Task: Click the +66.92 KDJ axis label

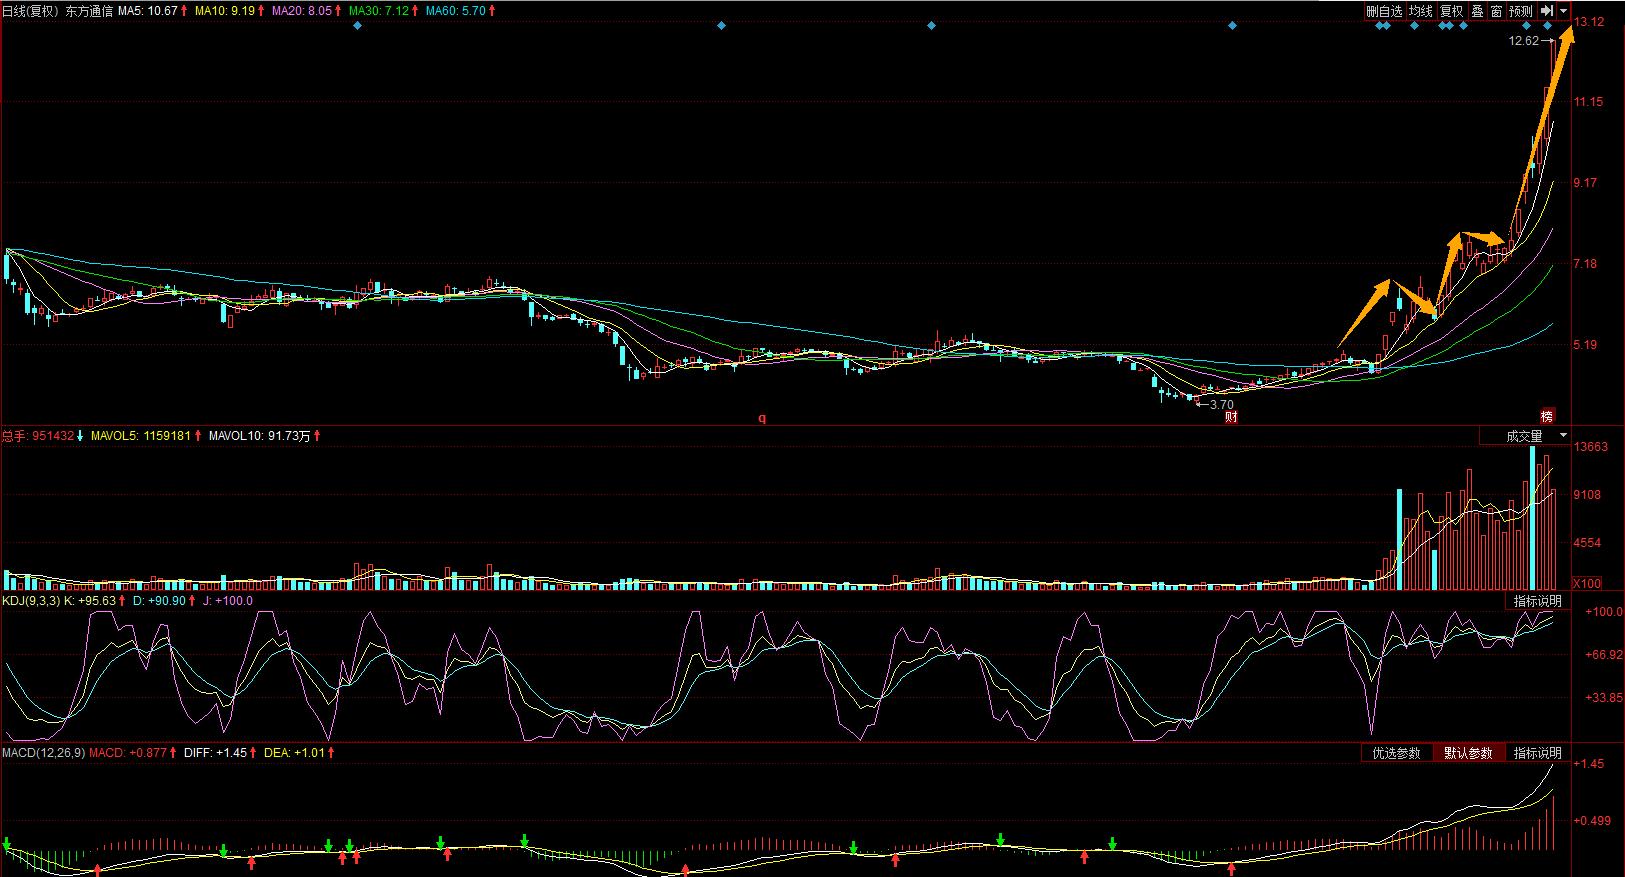Action: [1603, 654]
